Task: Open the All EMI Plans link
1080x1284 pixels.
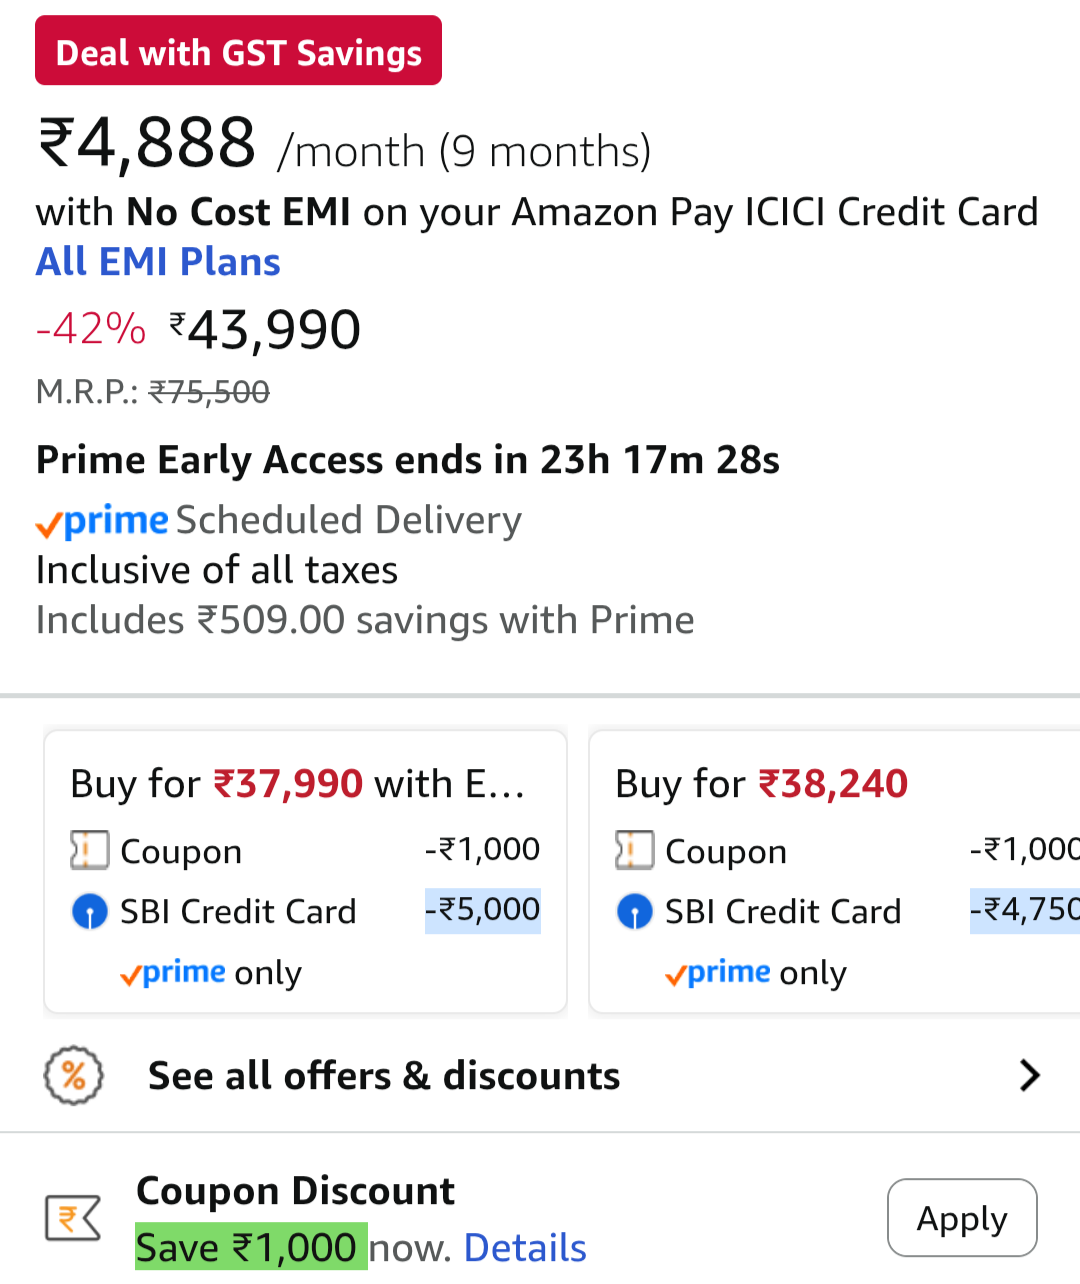Action: coord(158,262)
